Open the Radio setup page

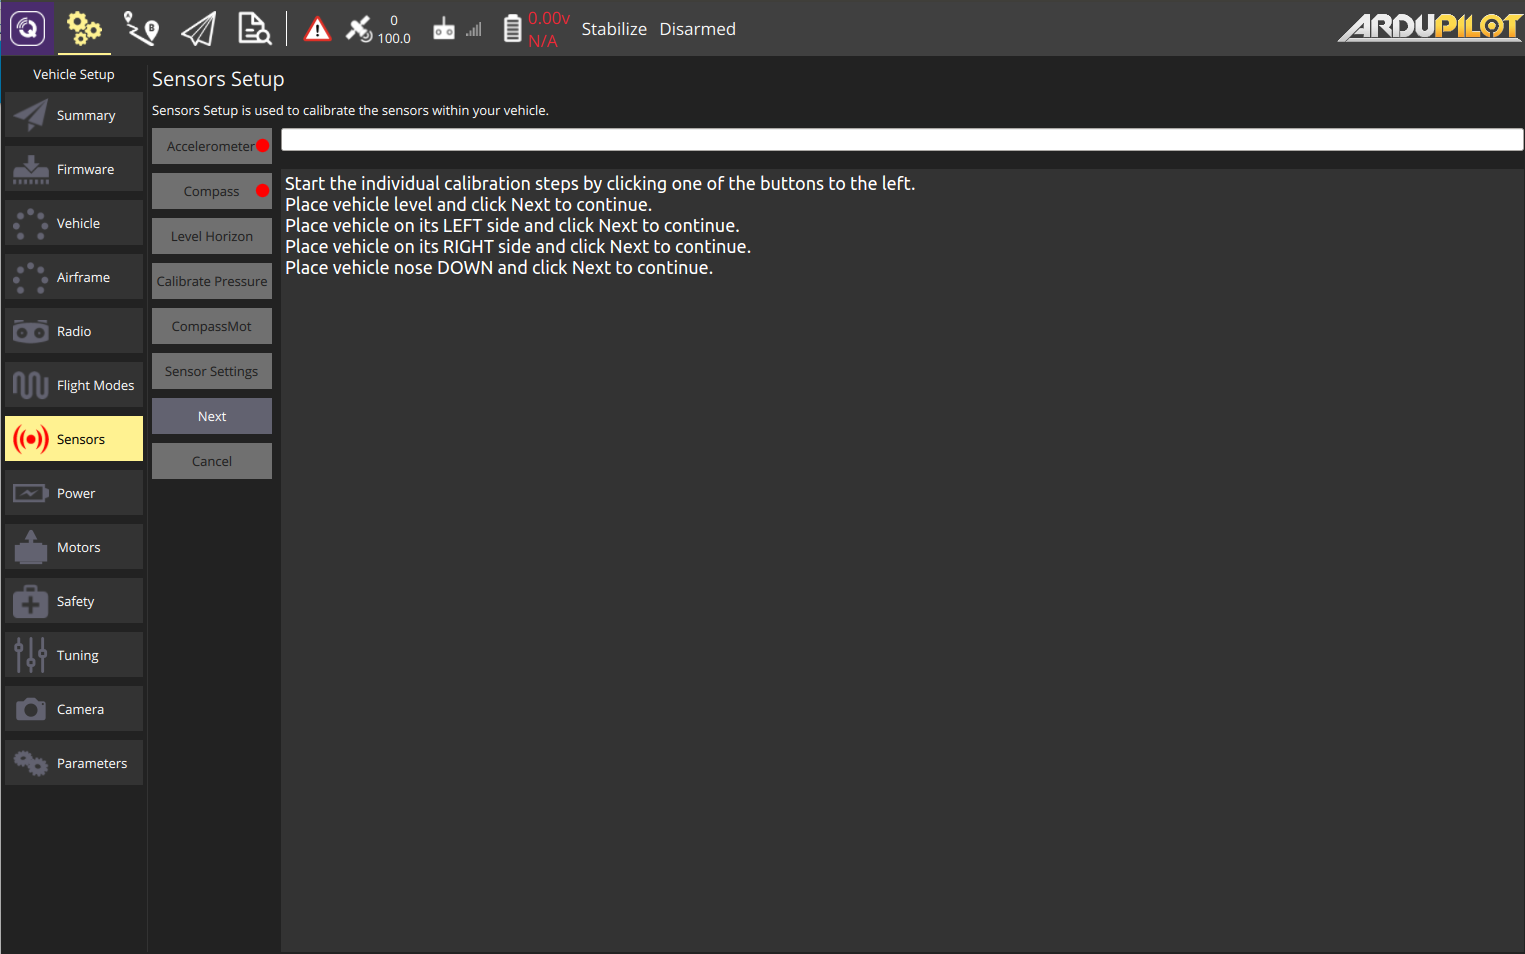[74, 331]
